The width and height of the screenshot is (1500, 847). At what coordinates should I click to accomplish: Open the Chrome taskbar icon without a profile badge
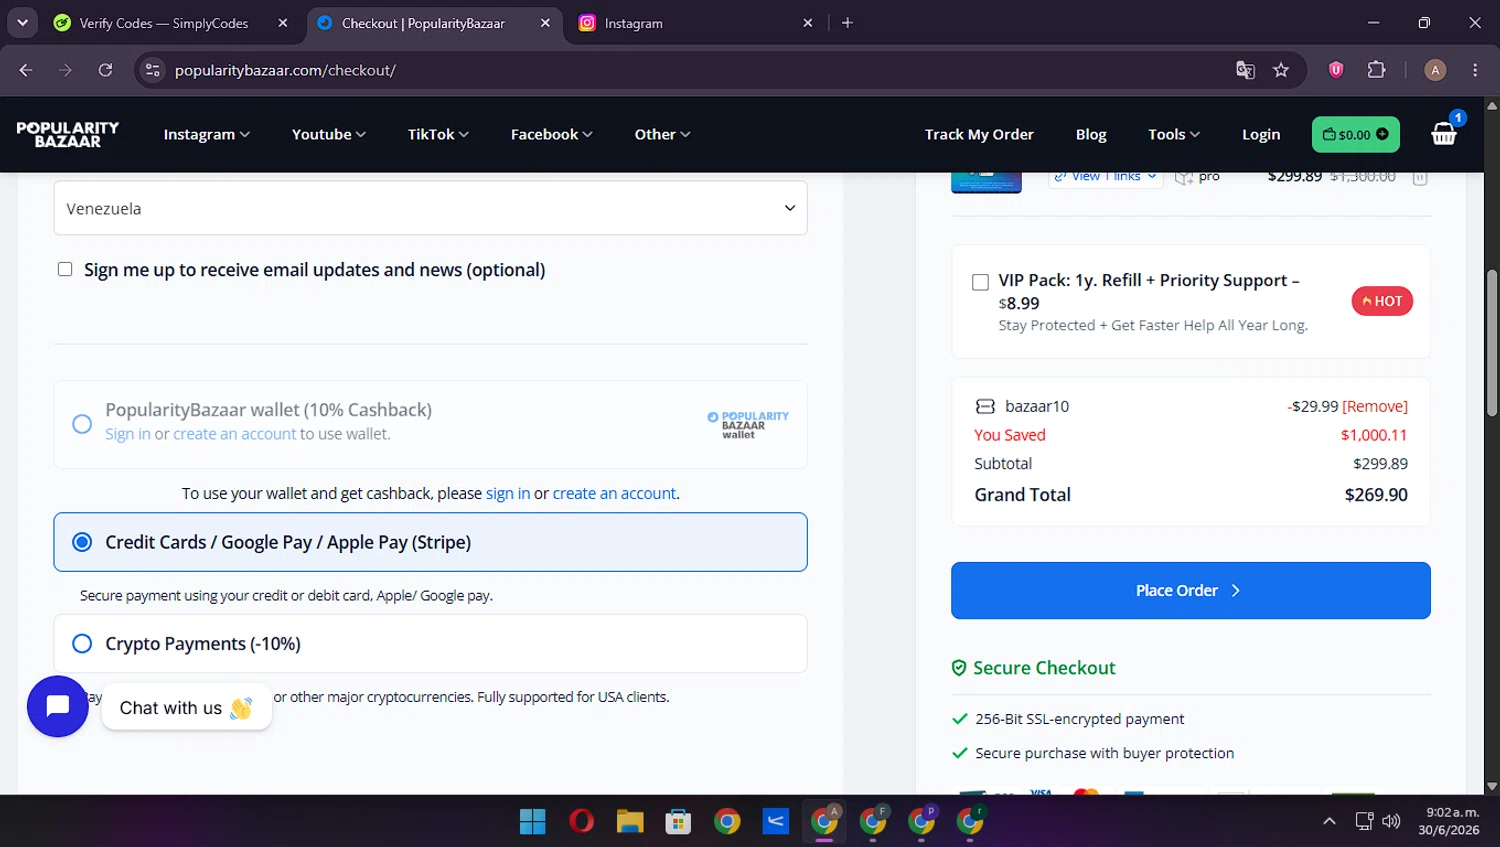pyautogui.click(x=727, y=822)
